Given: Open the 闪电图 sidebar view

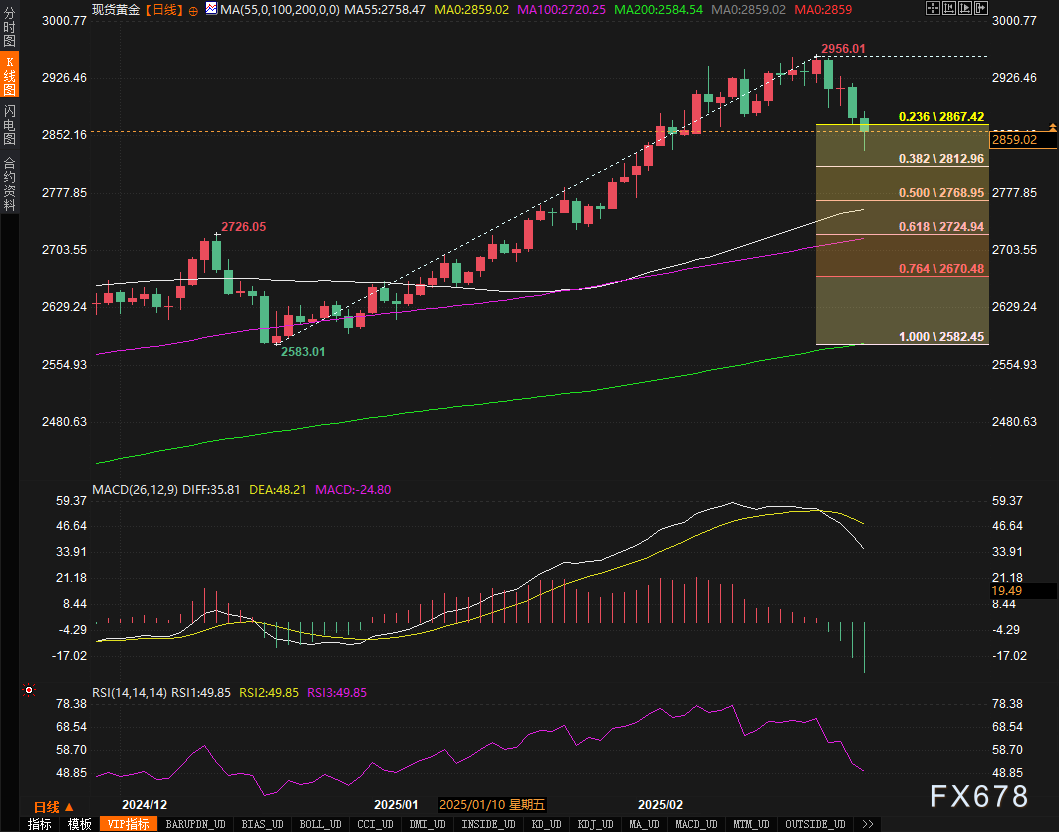Looking at the screenshot, I should click(9, 124).
